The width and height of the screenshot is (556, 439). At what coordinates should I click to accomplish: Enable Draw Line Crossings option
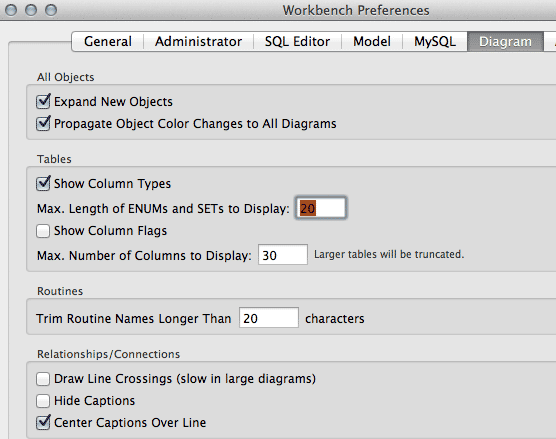tap(43, 379)
